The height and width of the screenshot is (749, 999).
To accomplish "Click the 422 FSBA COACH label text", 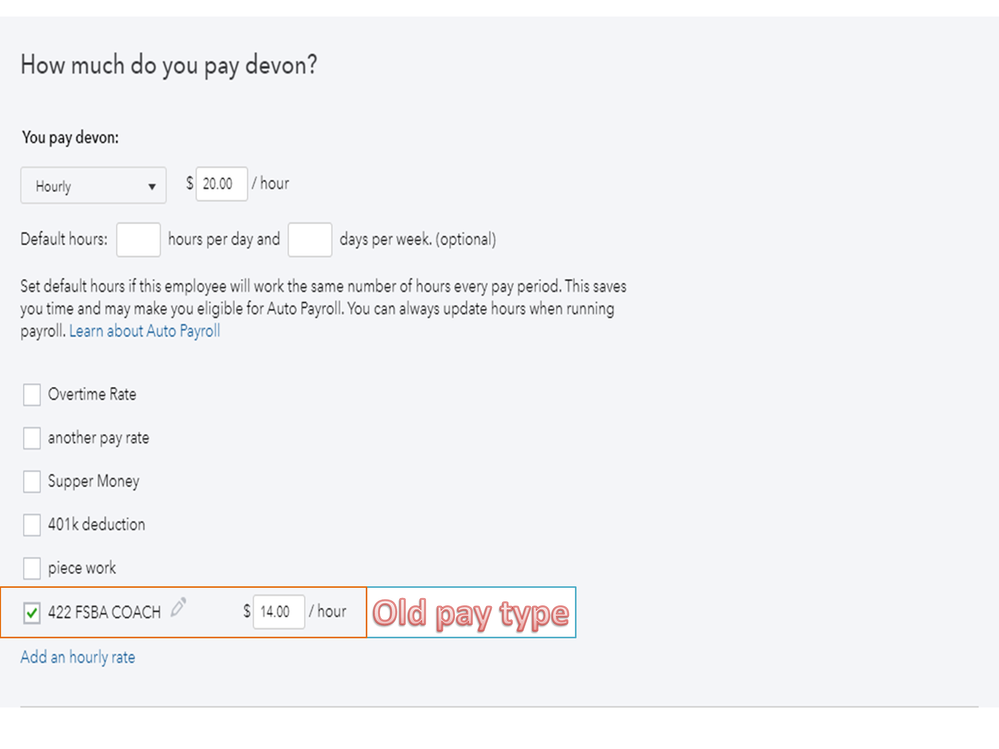I will 104,612.
